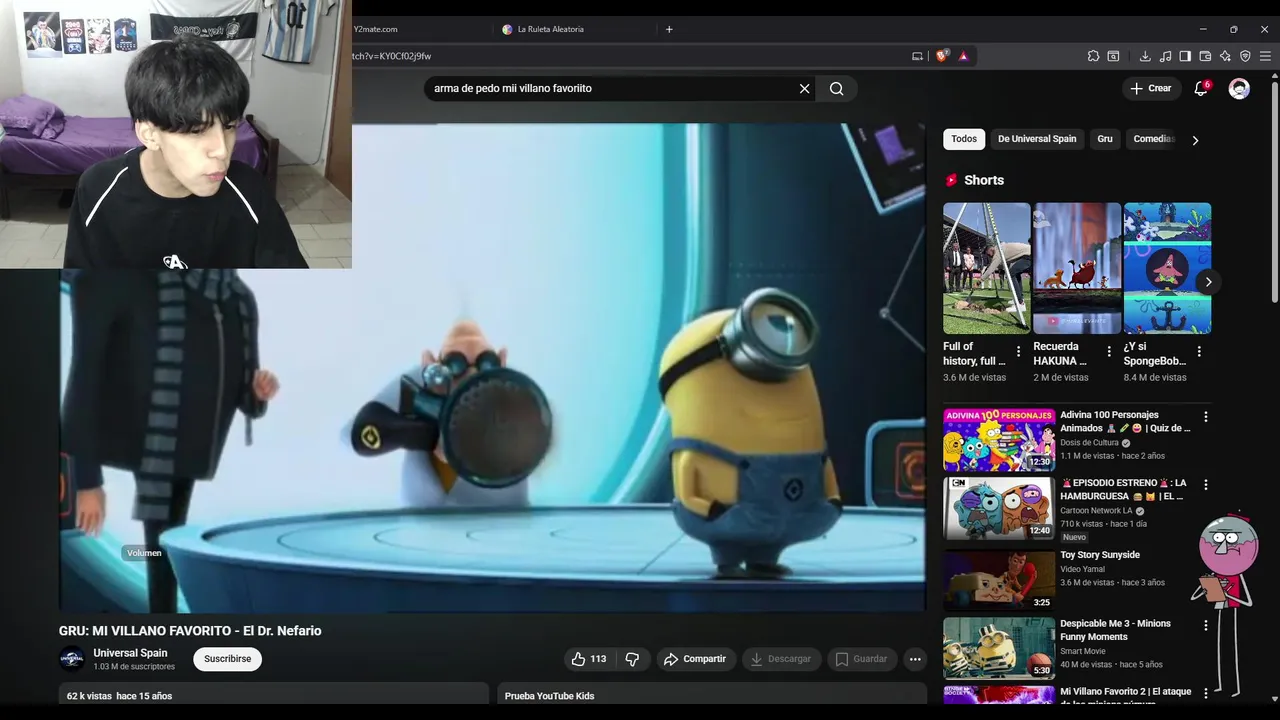Click the 'Cartoon Network LA' channel name

tap(1096, 511)
